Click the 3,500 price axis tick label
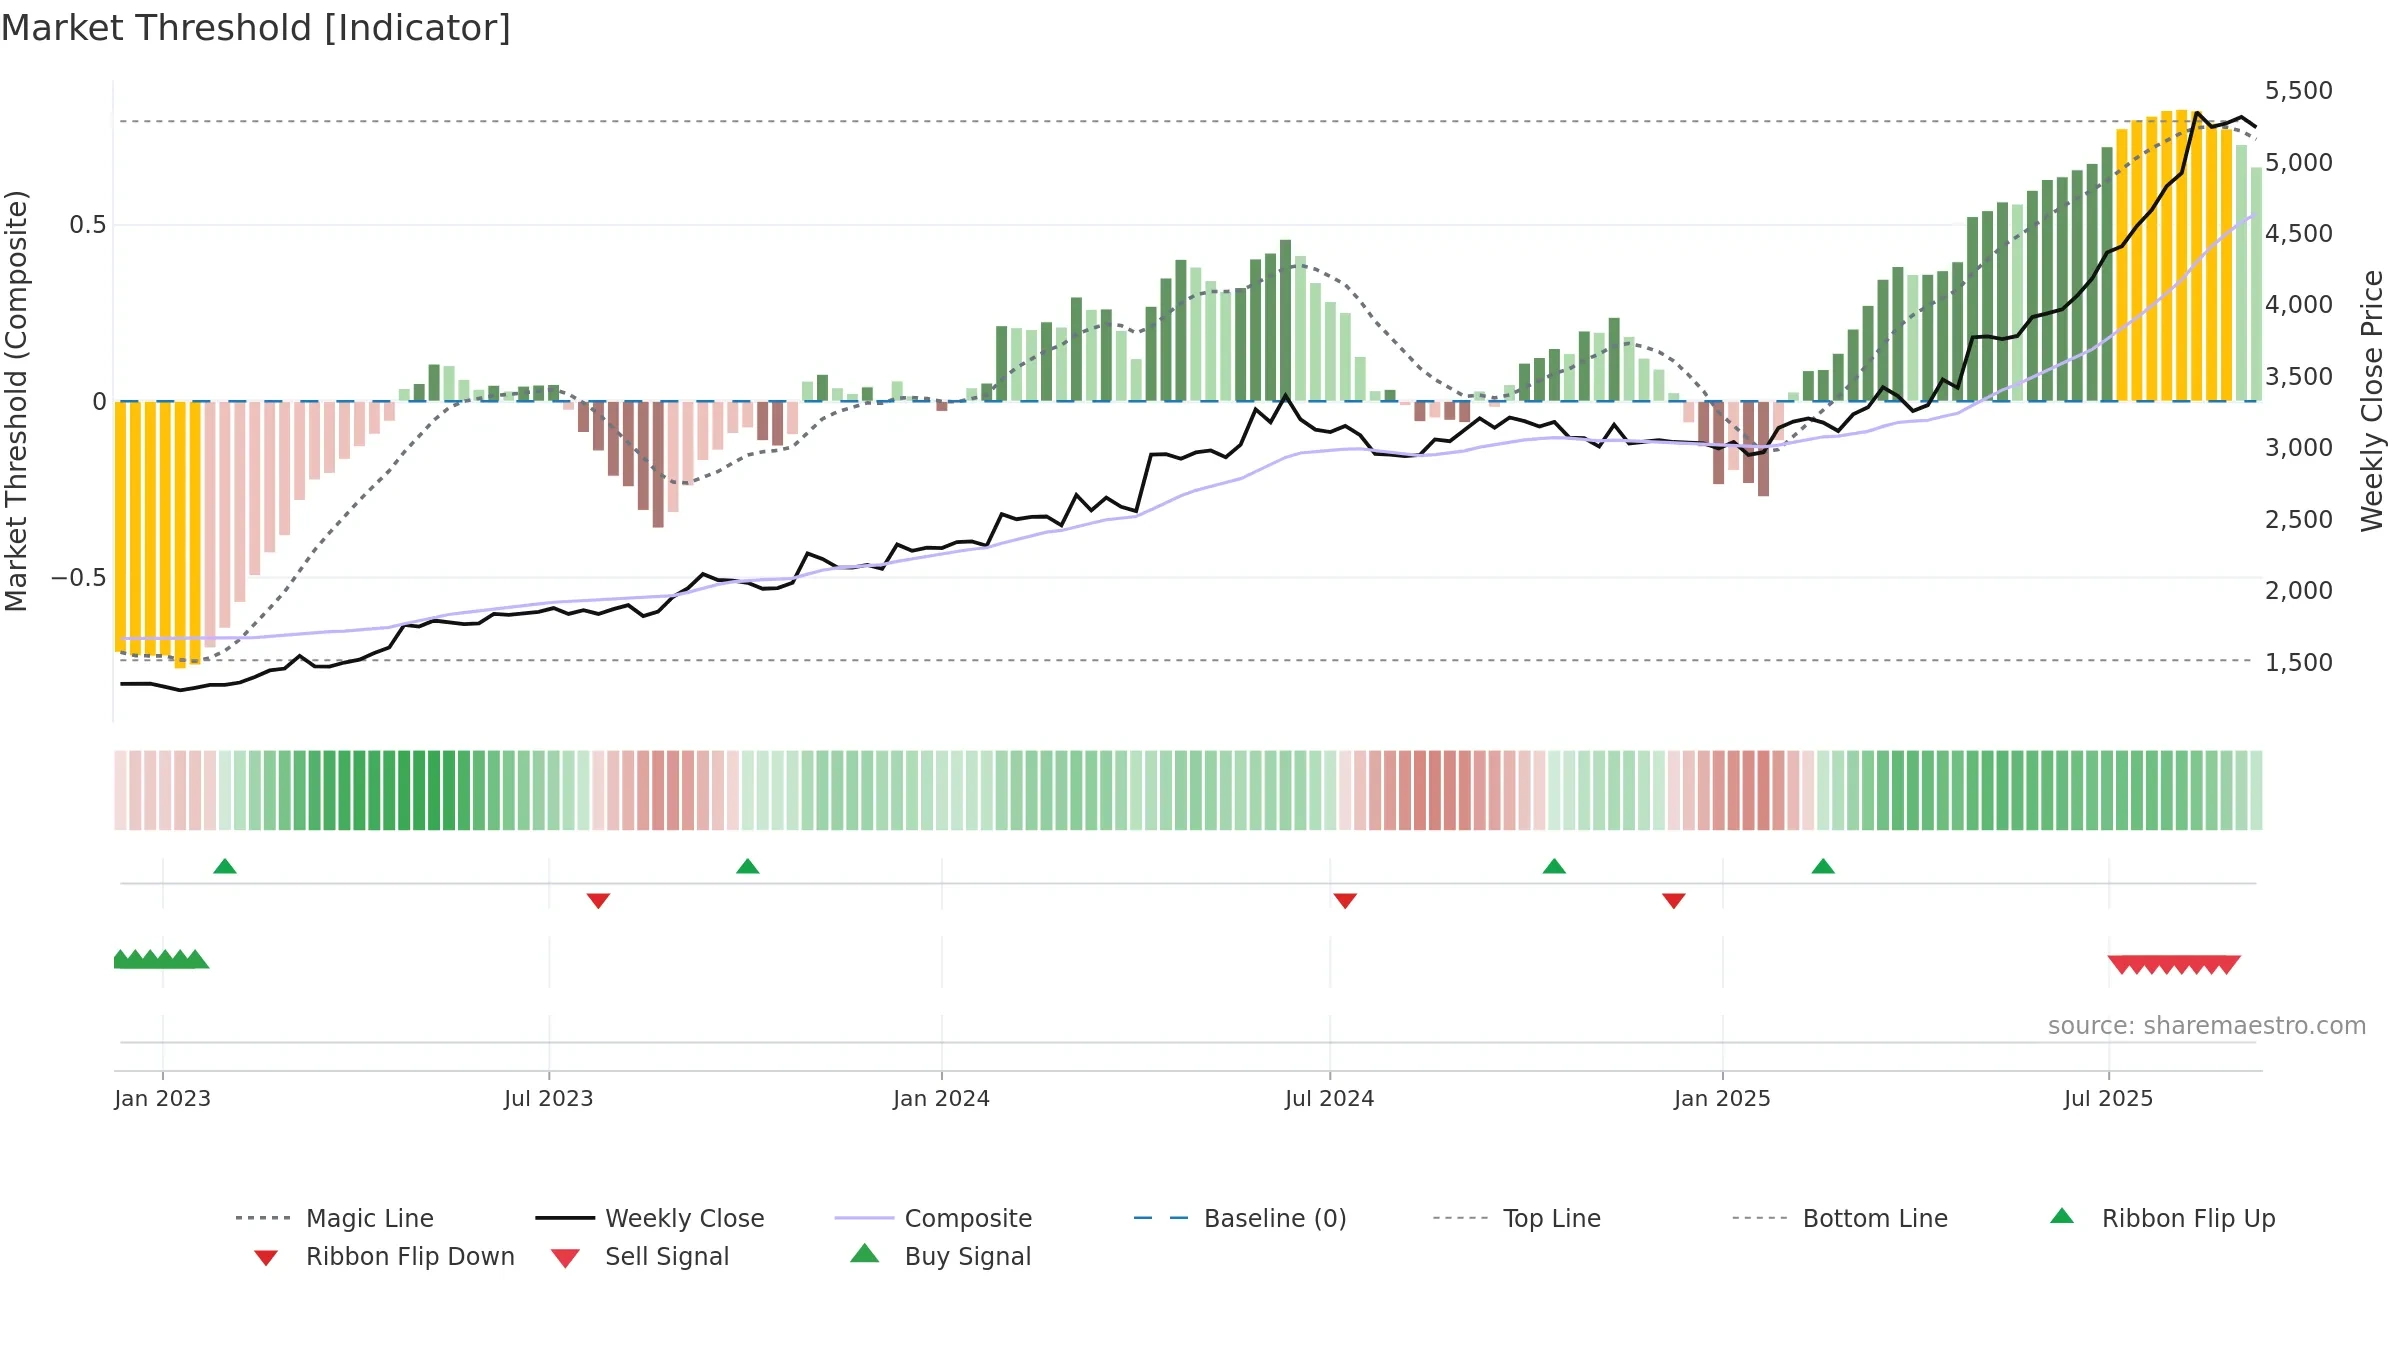Viewport: 2400px width, 1350px height. click(x=2299, y=376)
